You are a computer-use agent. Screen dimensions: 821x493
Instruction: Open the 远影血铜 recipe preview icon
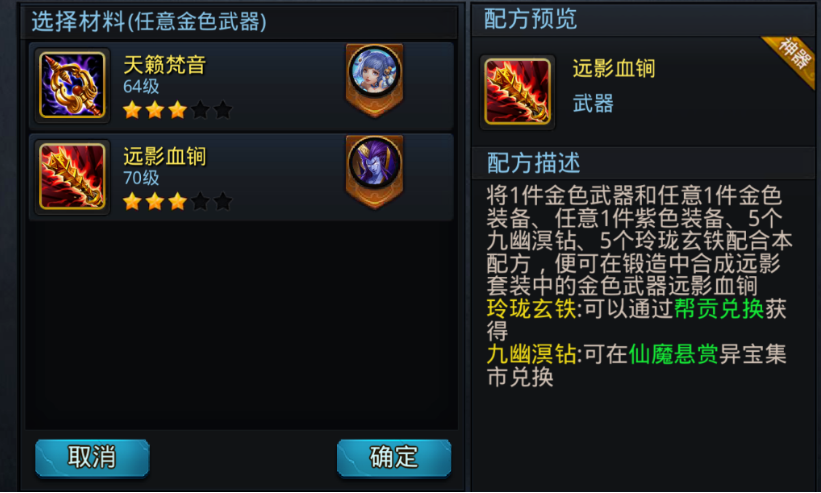517,92
